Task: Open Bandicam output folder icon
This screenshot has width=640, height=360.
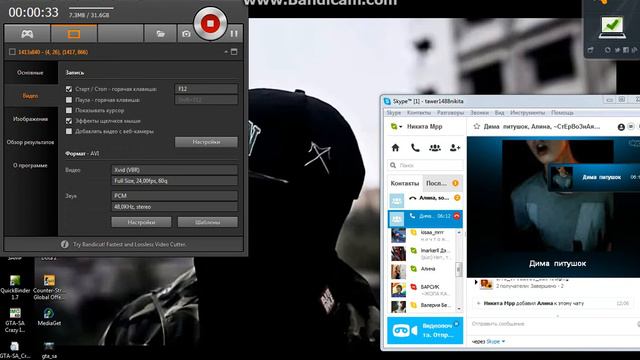Action: (x=160, y=34)
